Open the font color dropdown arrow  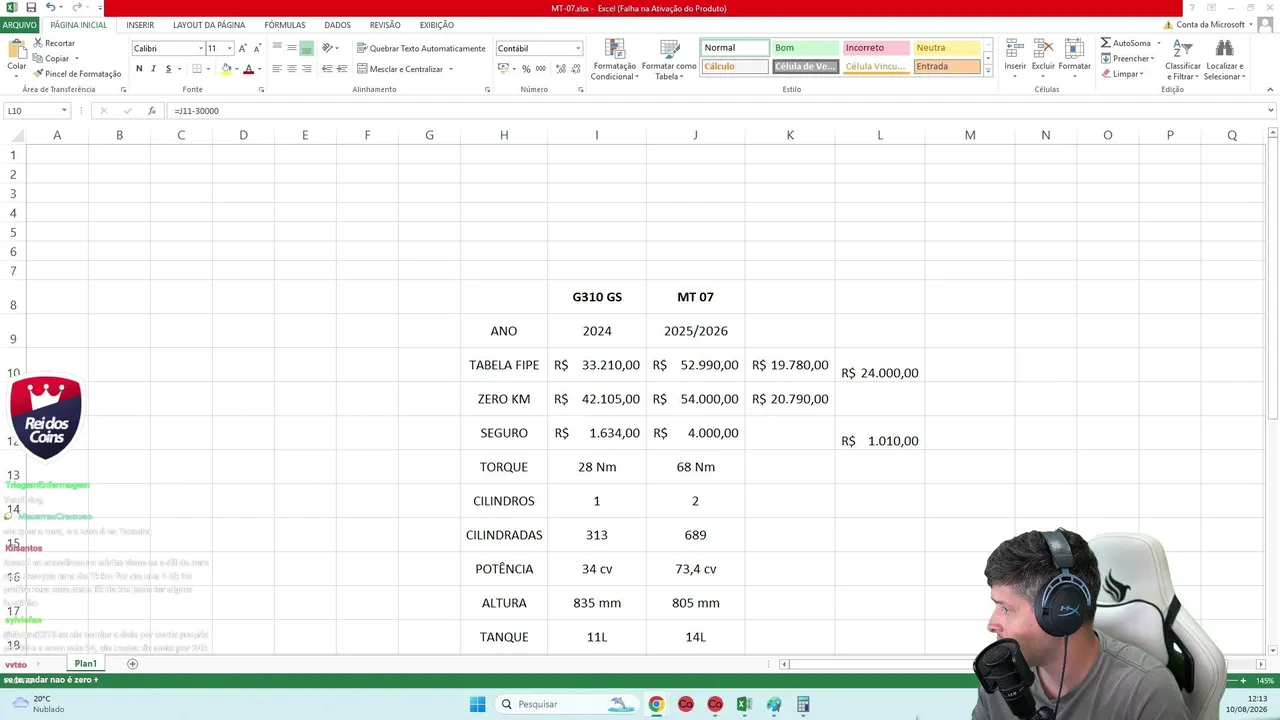pos(259,69)
